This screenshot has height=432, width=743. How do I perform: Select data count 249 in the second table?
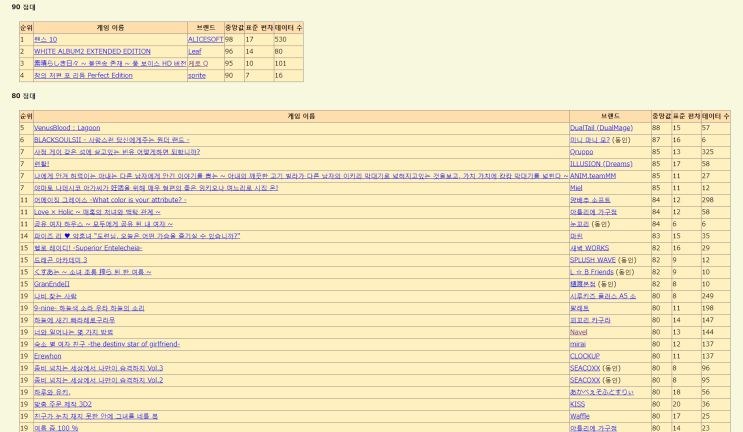tap(708, 296)
